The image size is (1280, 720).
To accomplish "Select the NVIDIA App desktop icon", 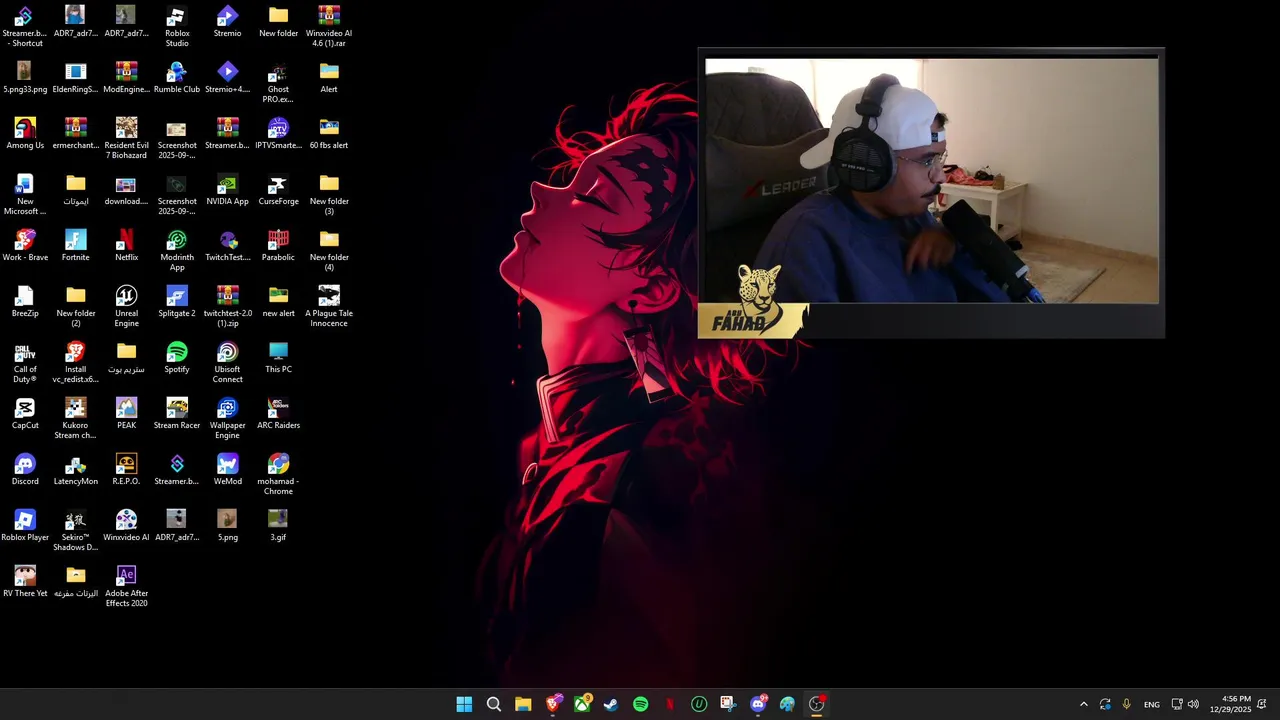I will point(227,190).
